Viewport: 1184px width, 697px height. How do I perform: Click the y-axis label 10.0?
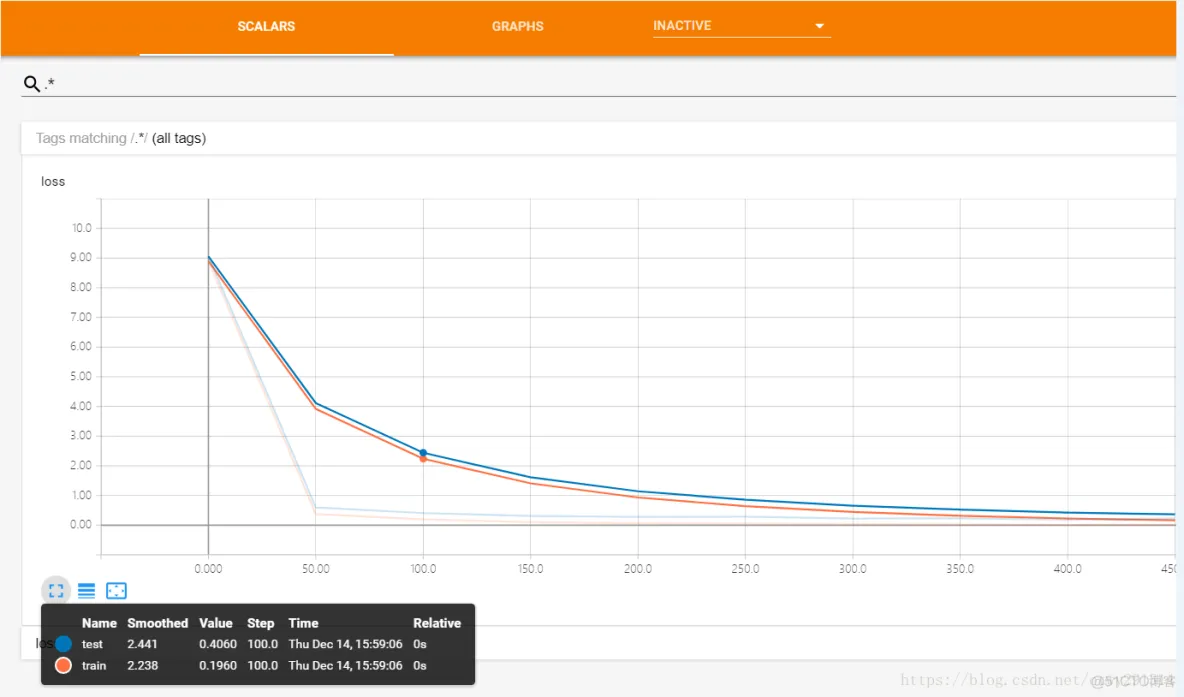click(x=82, y=228)
